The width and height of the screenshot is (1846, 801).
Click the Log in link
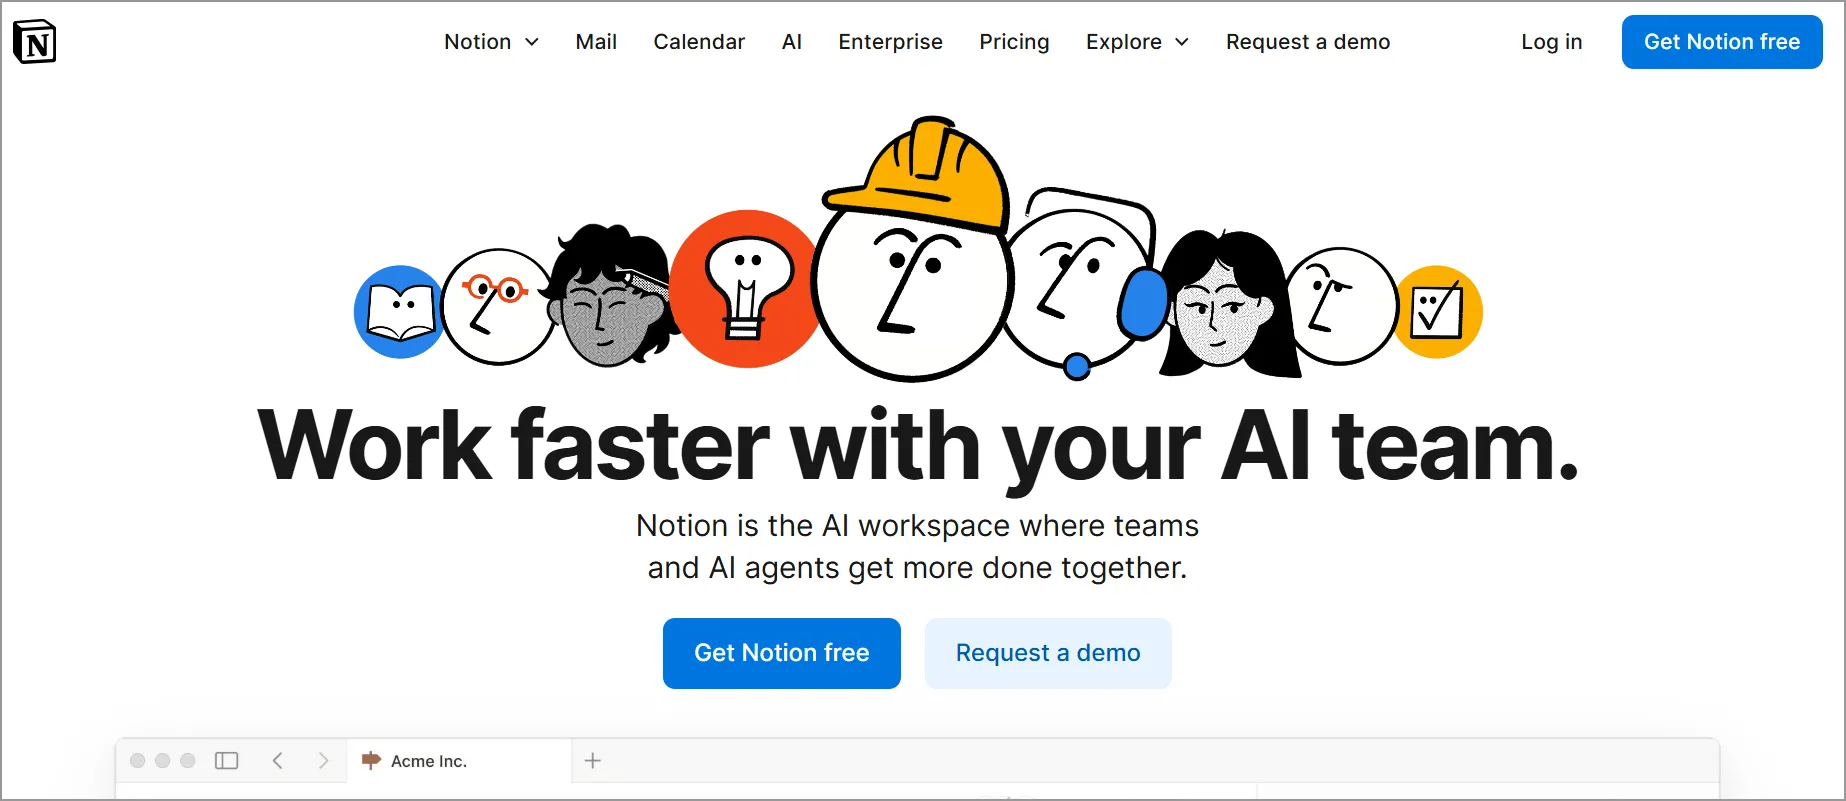pyautogui.click(x=1552, y=42)
